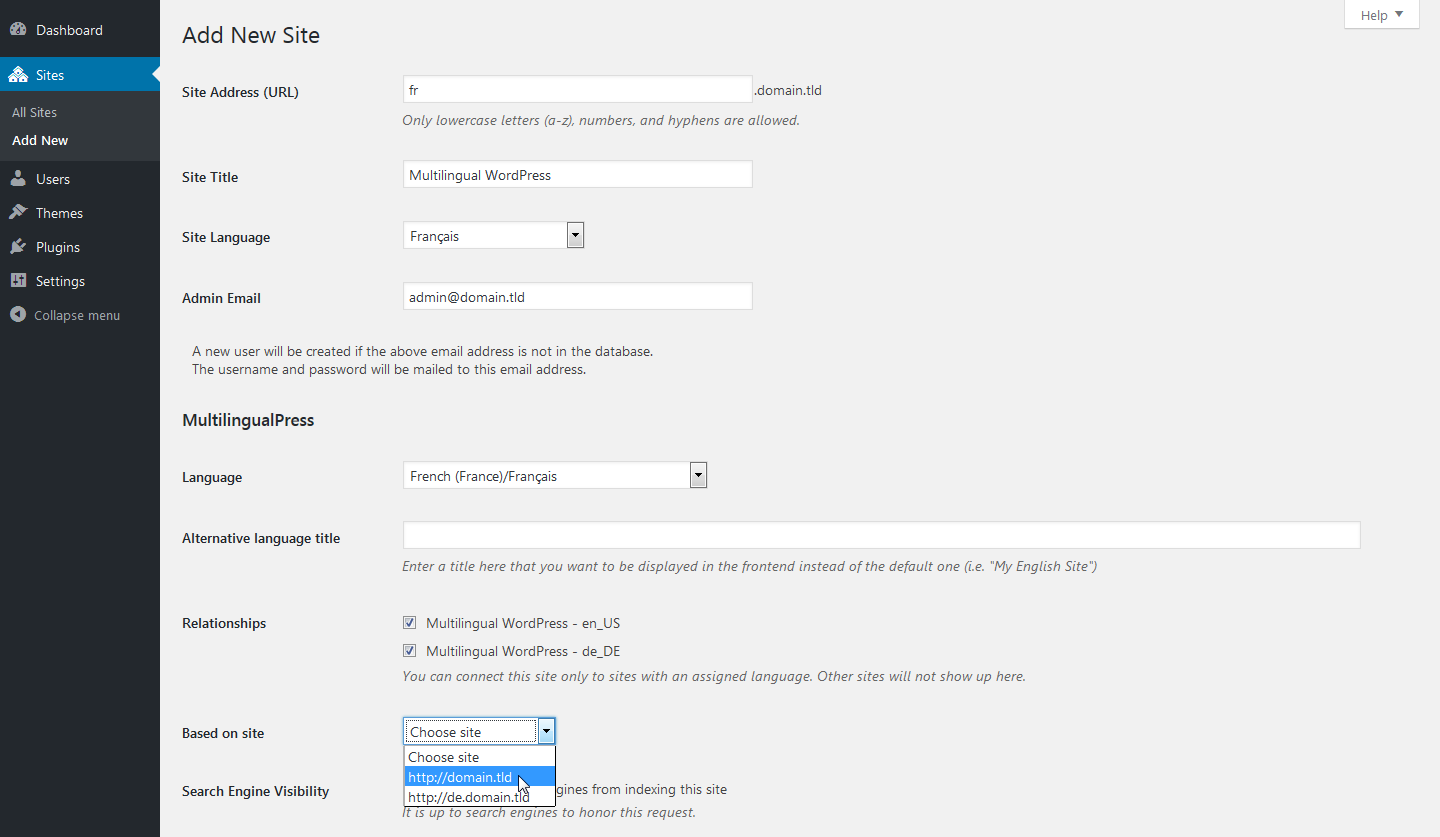Uncheck the Multilingual WordPress - en_US relationship

click(x=409, y=622)
